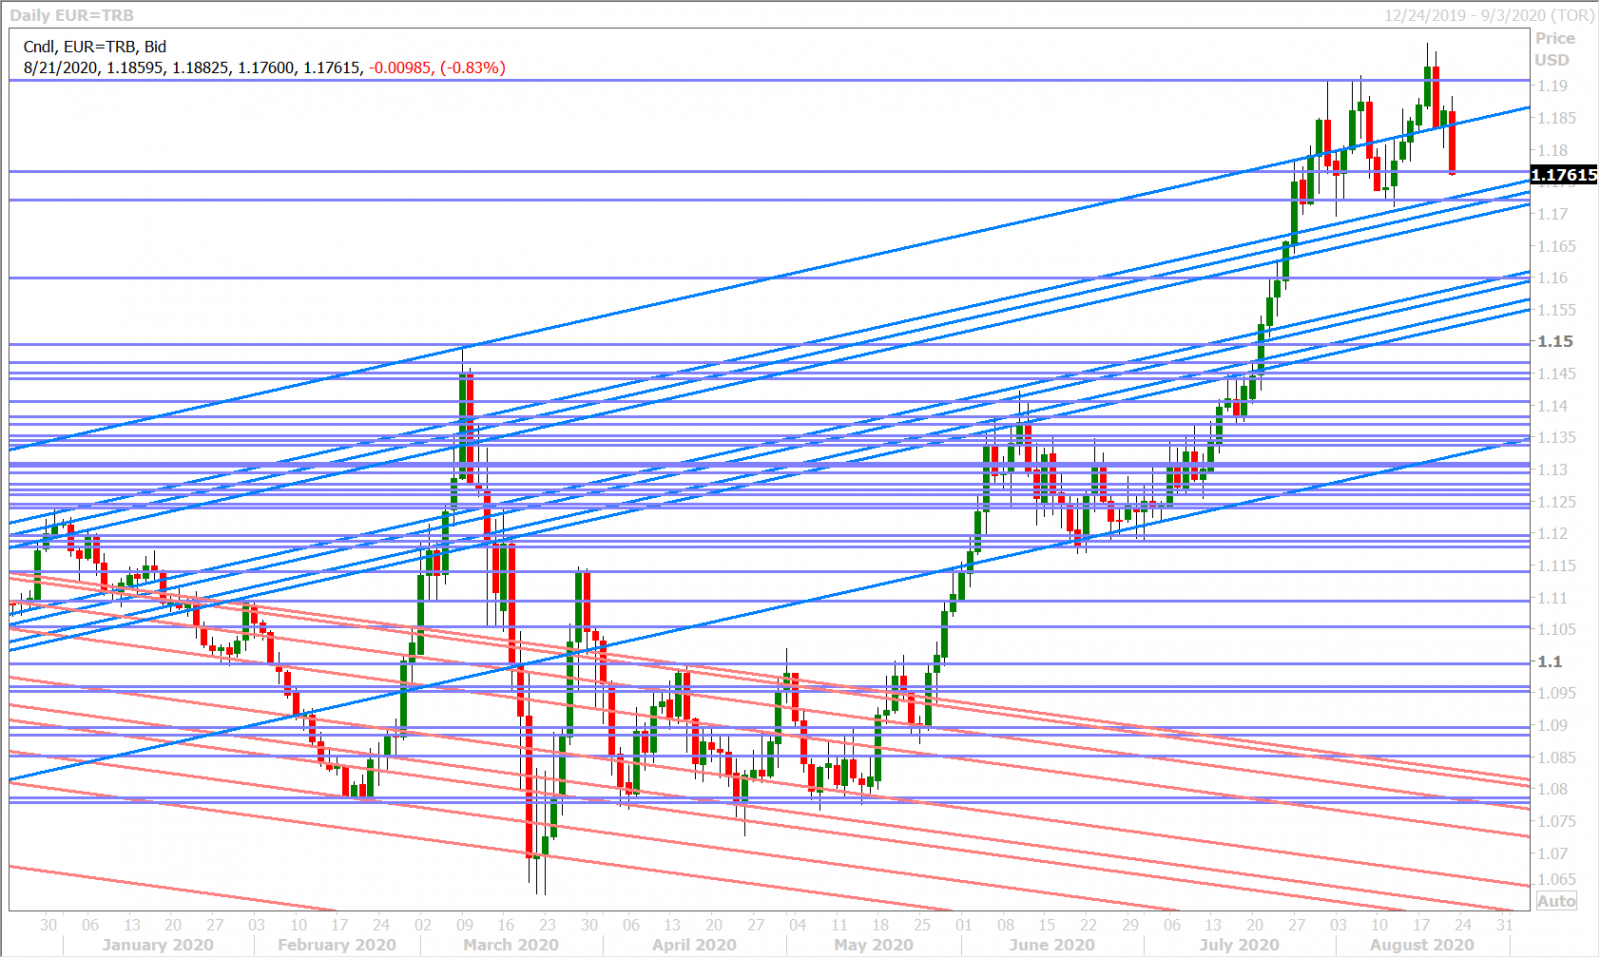Select August 2020 on the time axis
The image size is (1600, 958).
click(1421, 945)
